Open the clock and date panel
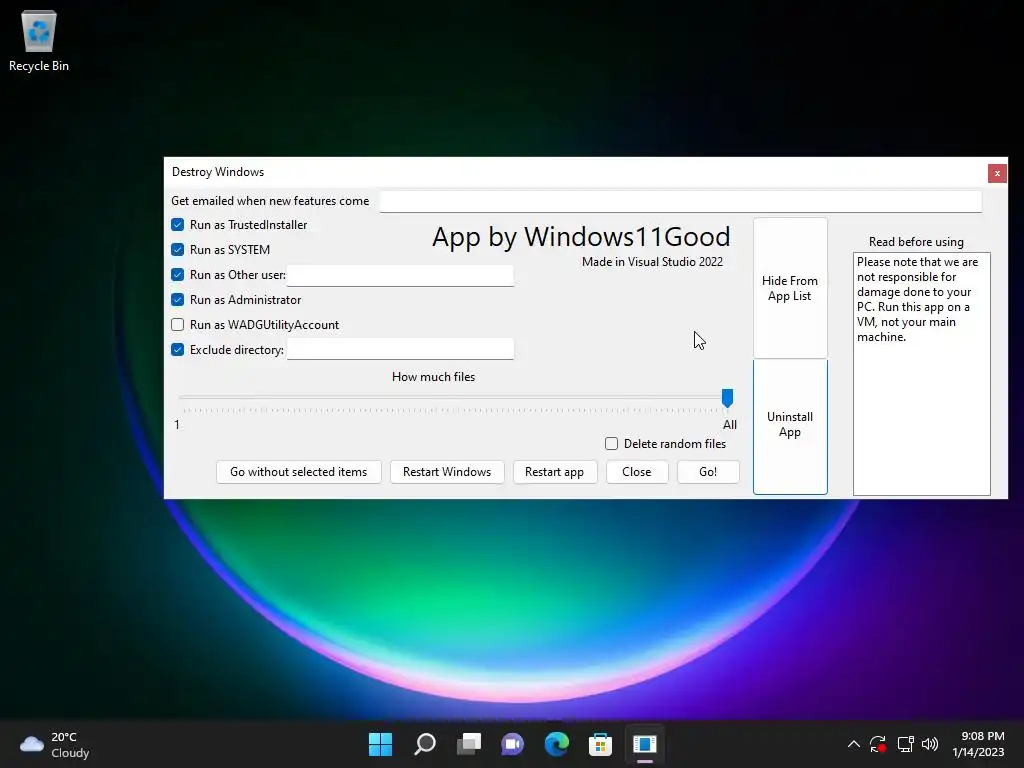Image resolution: width=1024 pixels, height=768 pixels. point(978,744)
